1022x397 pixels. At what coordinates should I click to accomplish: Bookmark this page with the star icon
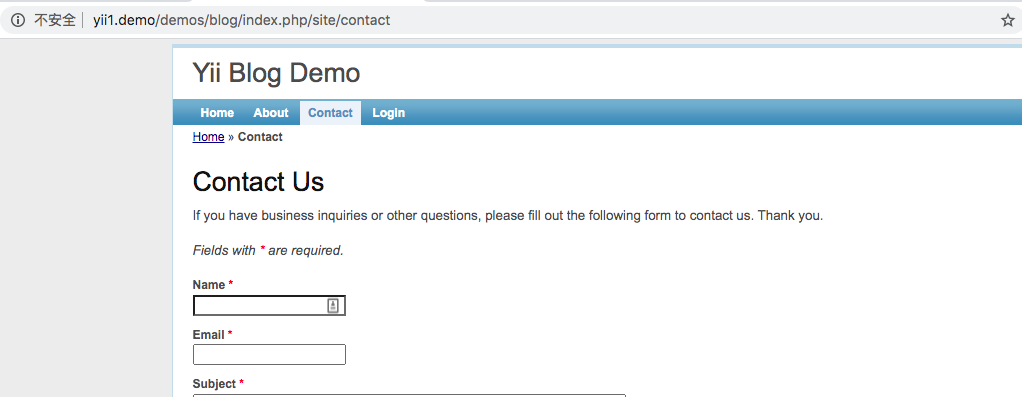coord(1008,20)
